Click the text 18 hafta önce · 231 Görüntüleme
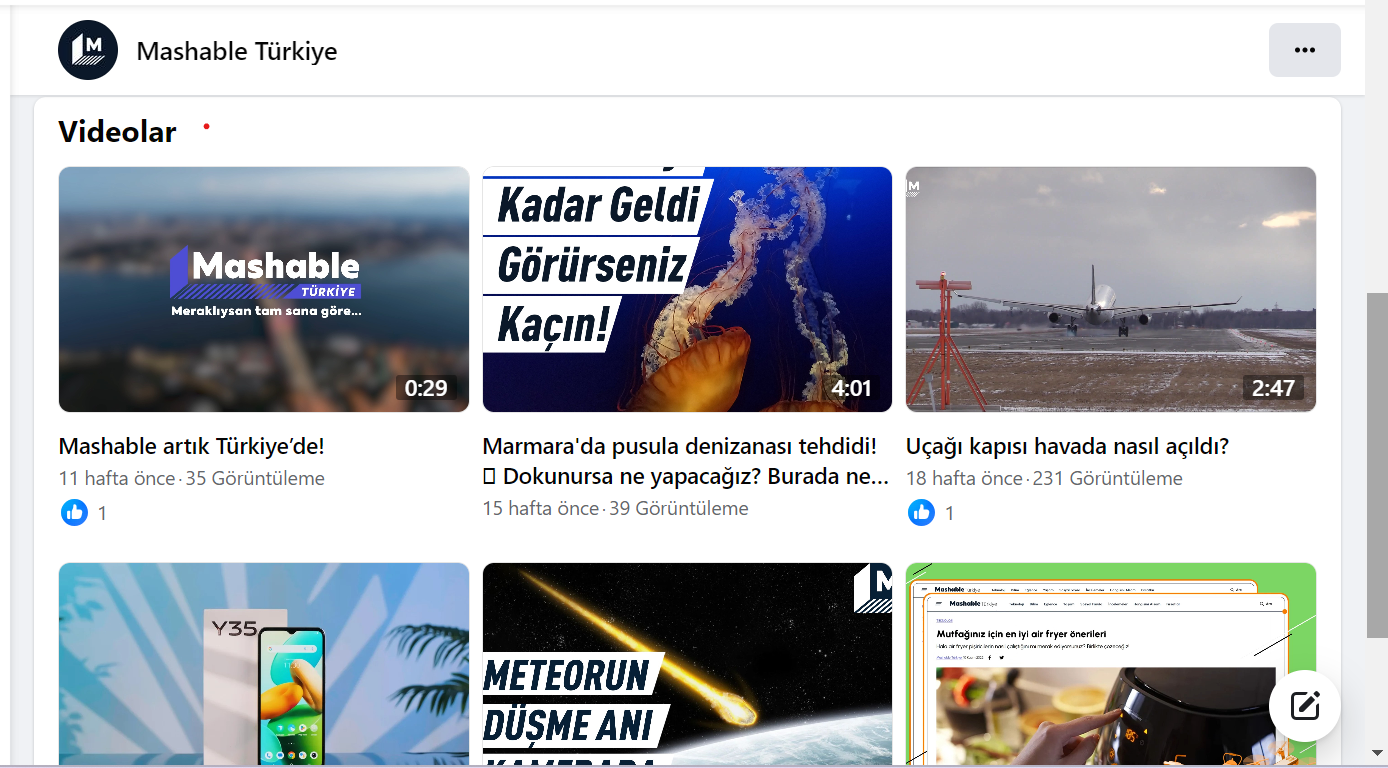 click(1044, 478)
